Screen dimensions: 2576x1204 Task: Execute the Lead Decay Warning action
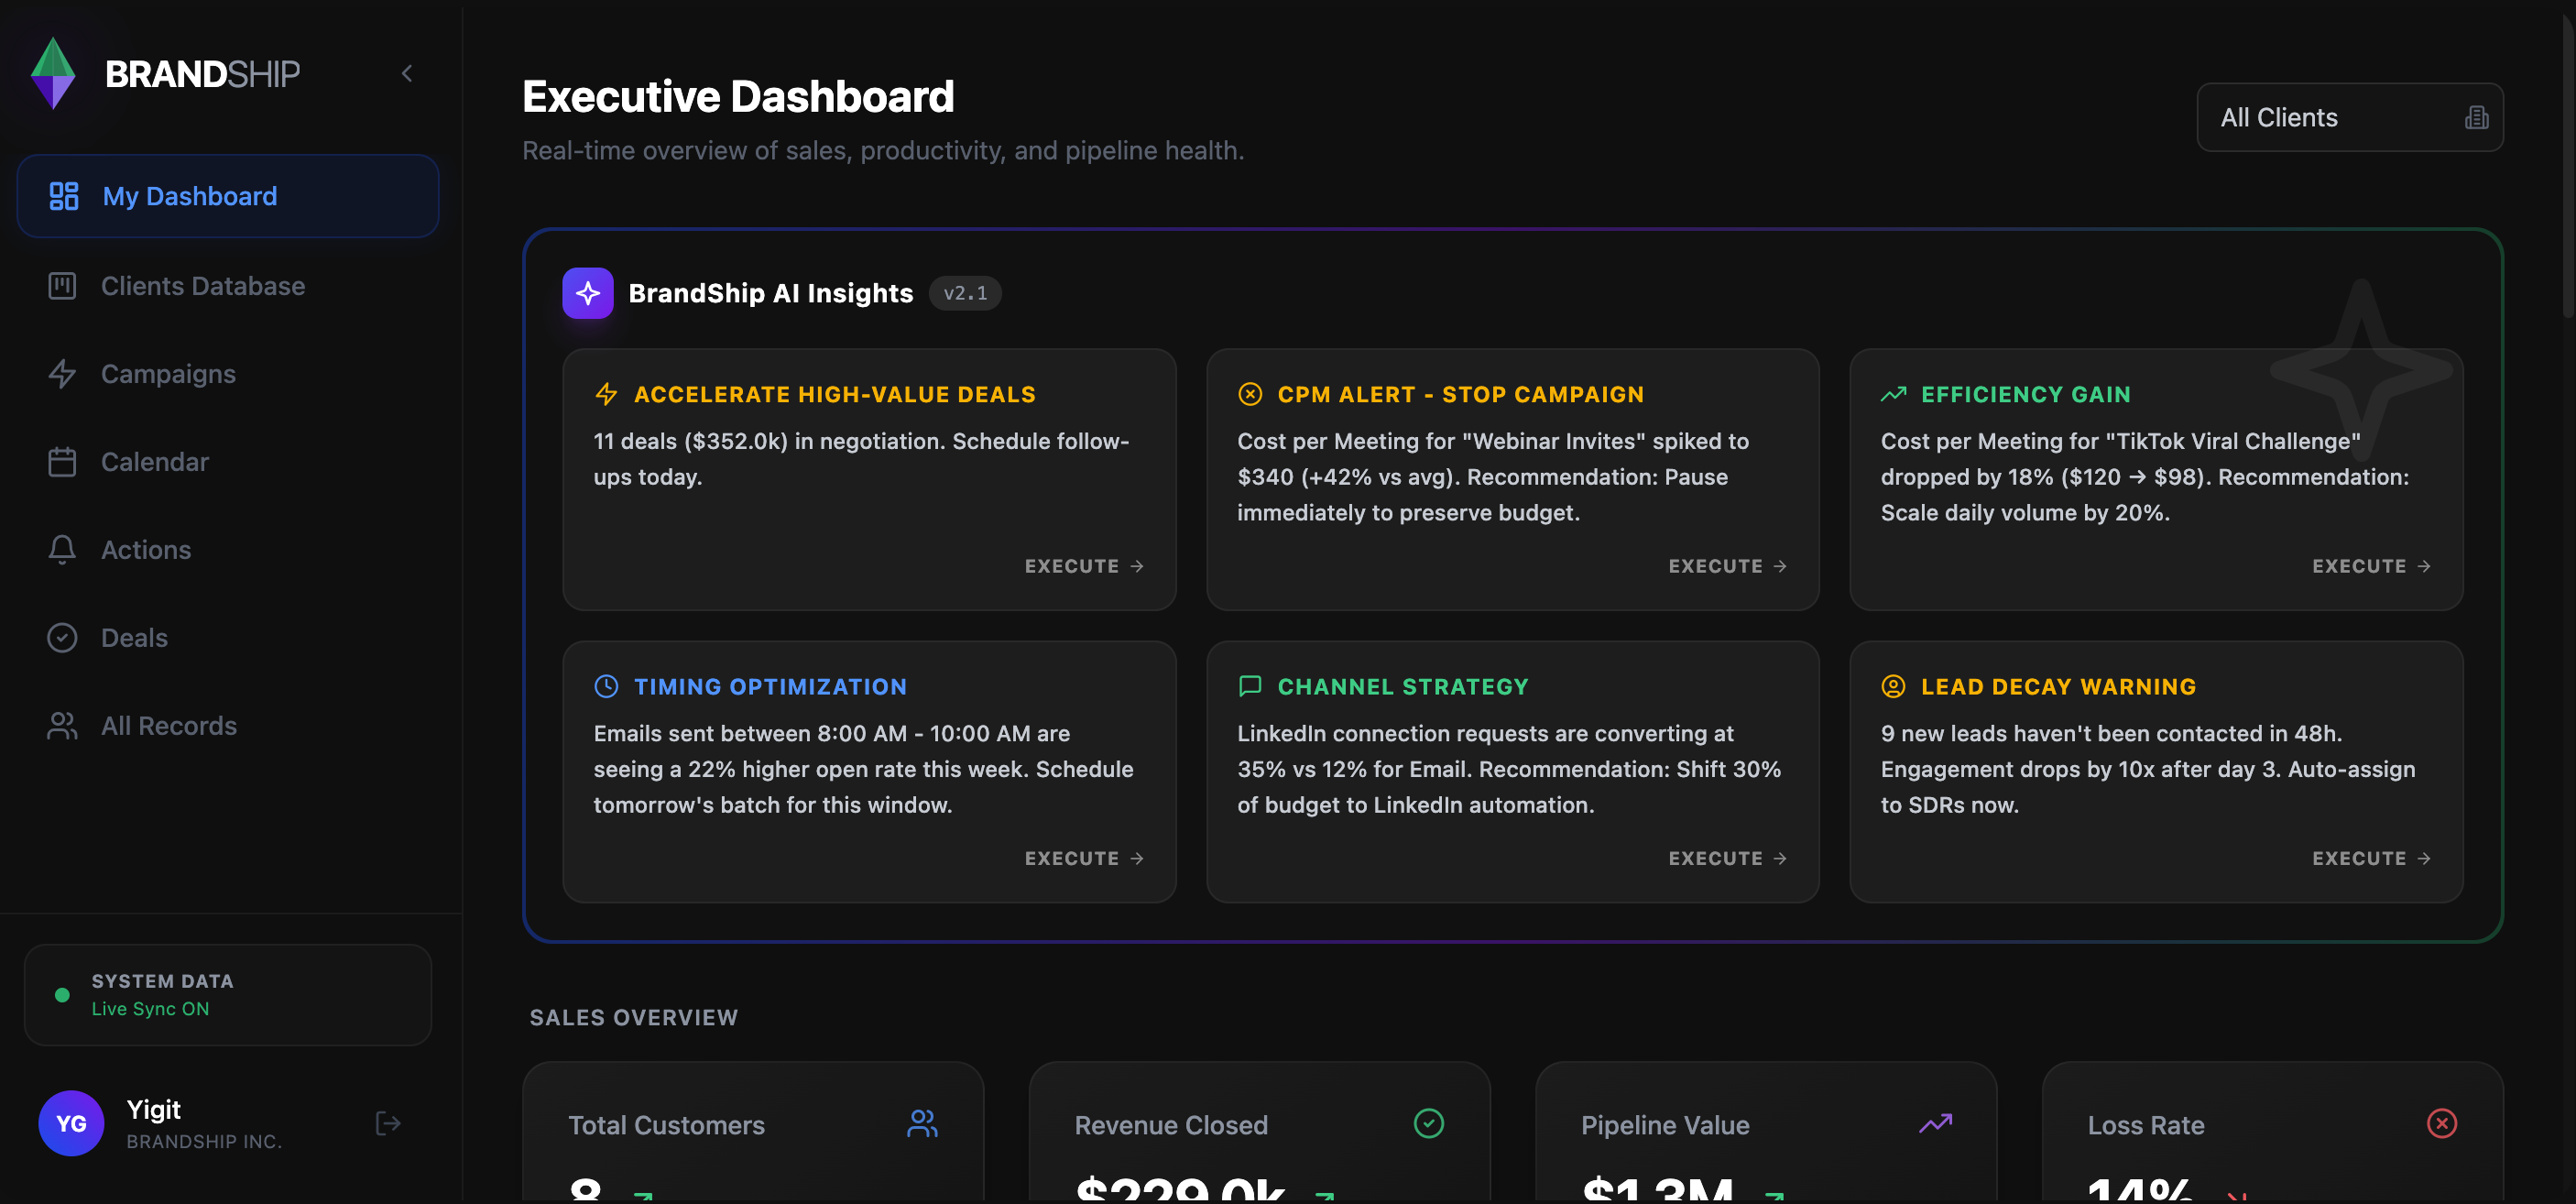coord(2370,857)
